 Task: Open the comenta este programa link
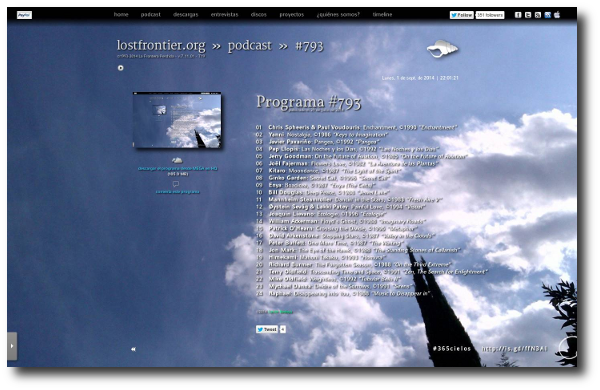tap(178, 192)
